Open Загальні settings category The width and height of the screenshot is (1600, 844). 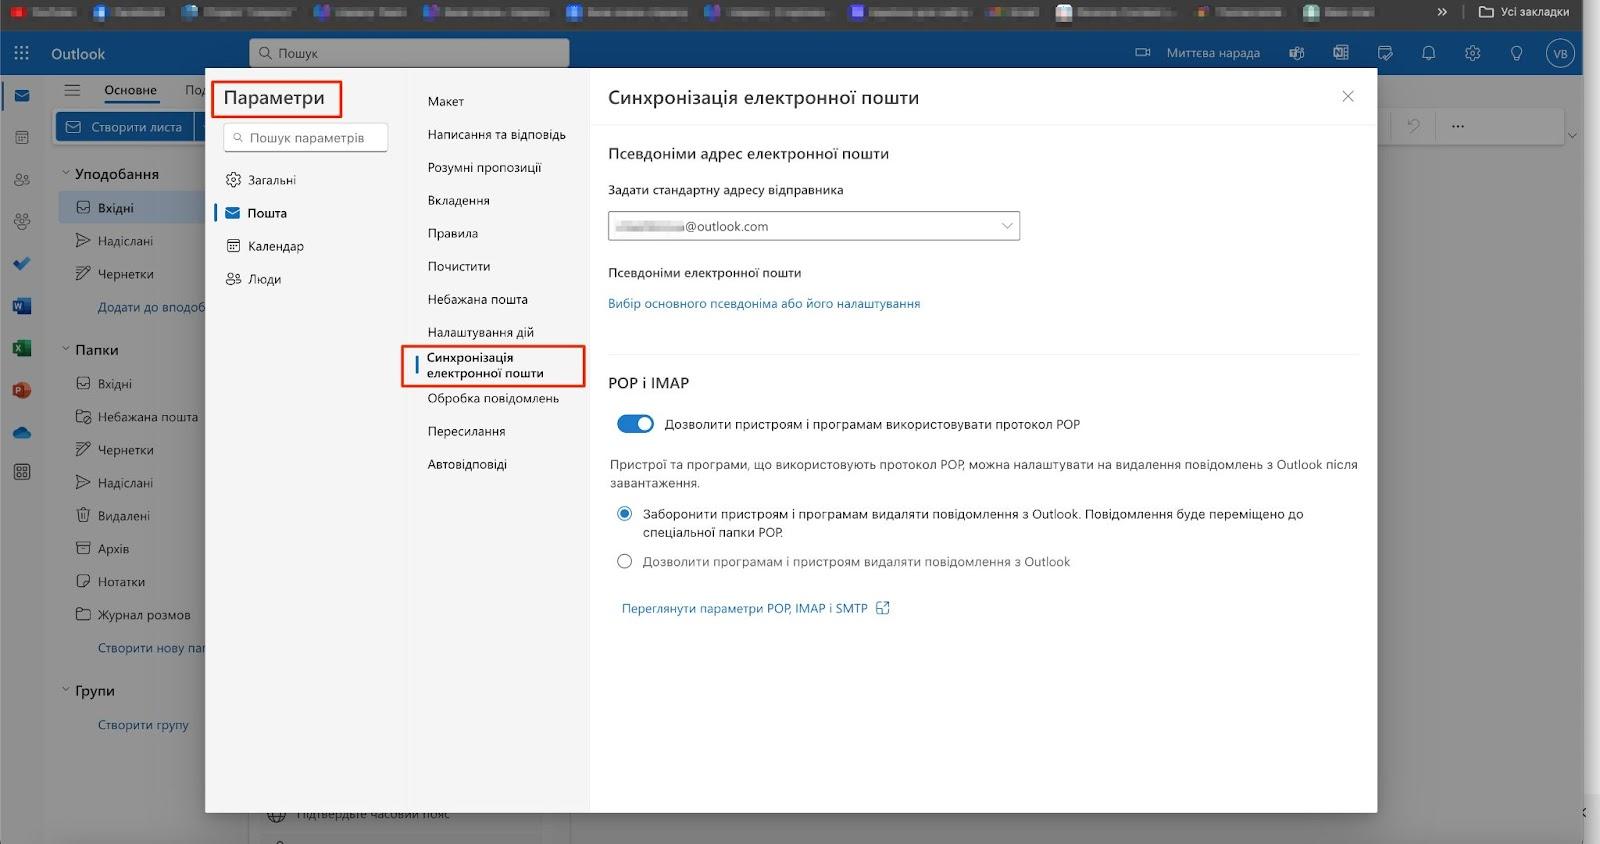261,180
